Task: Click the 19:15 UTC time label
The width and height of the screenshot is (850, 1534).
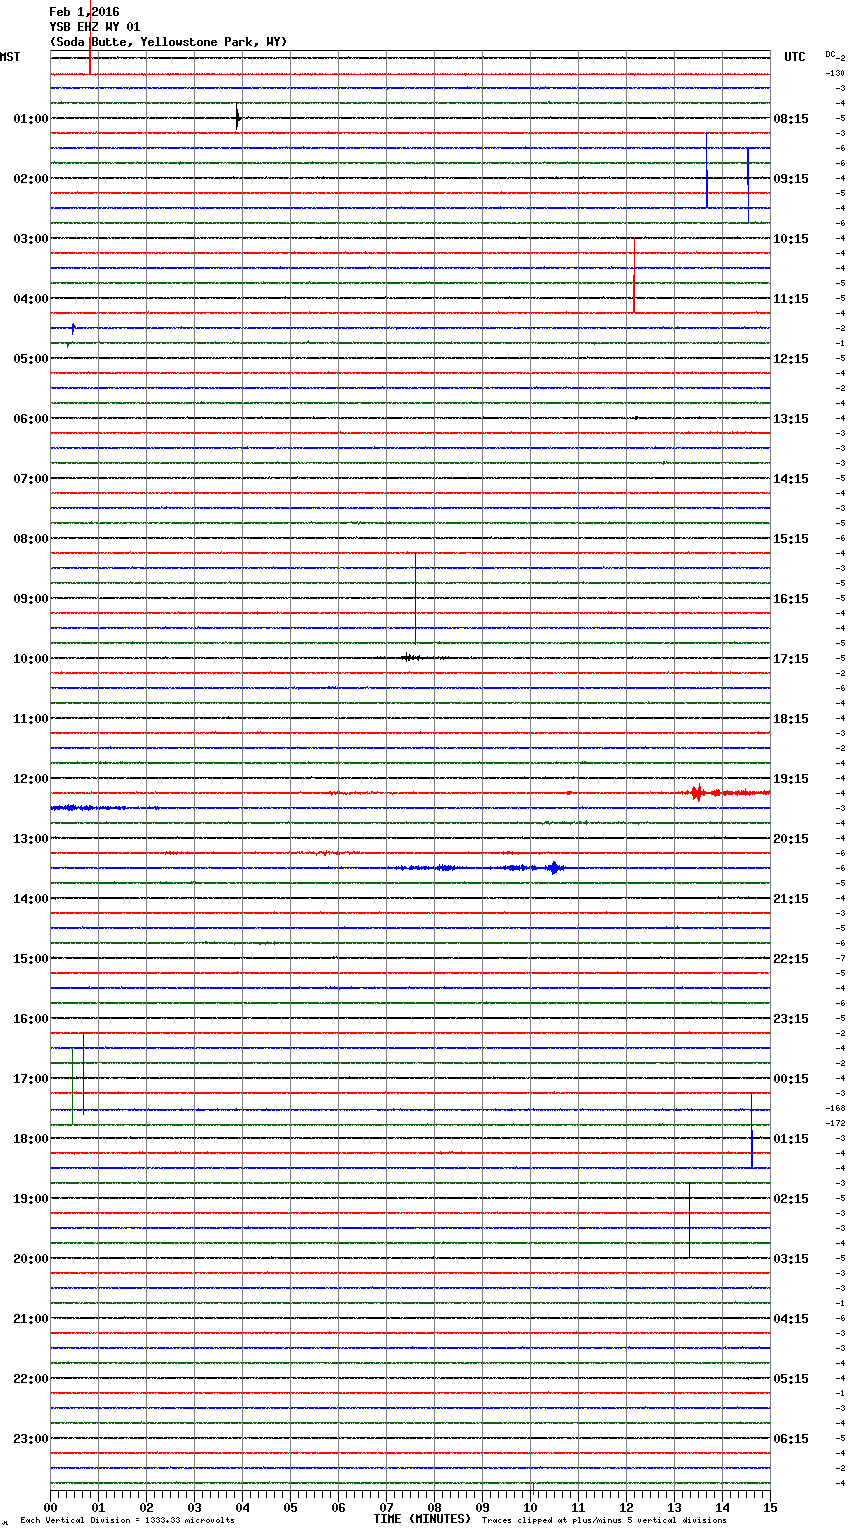Action: pos(791,779)
